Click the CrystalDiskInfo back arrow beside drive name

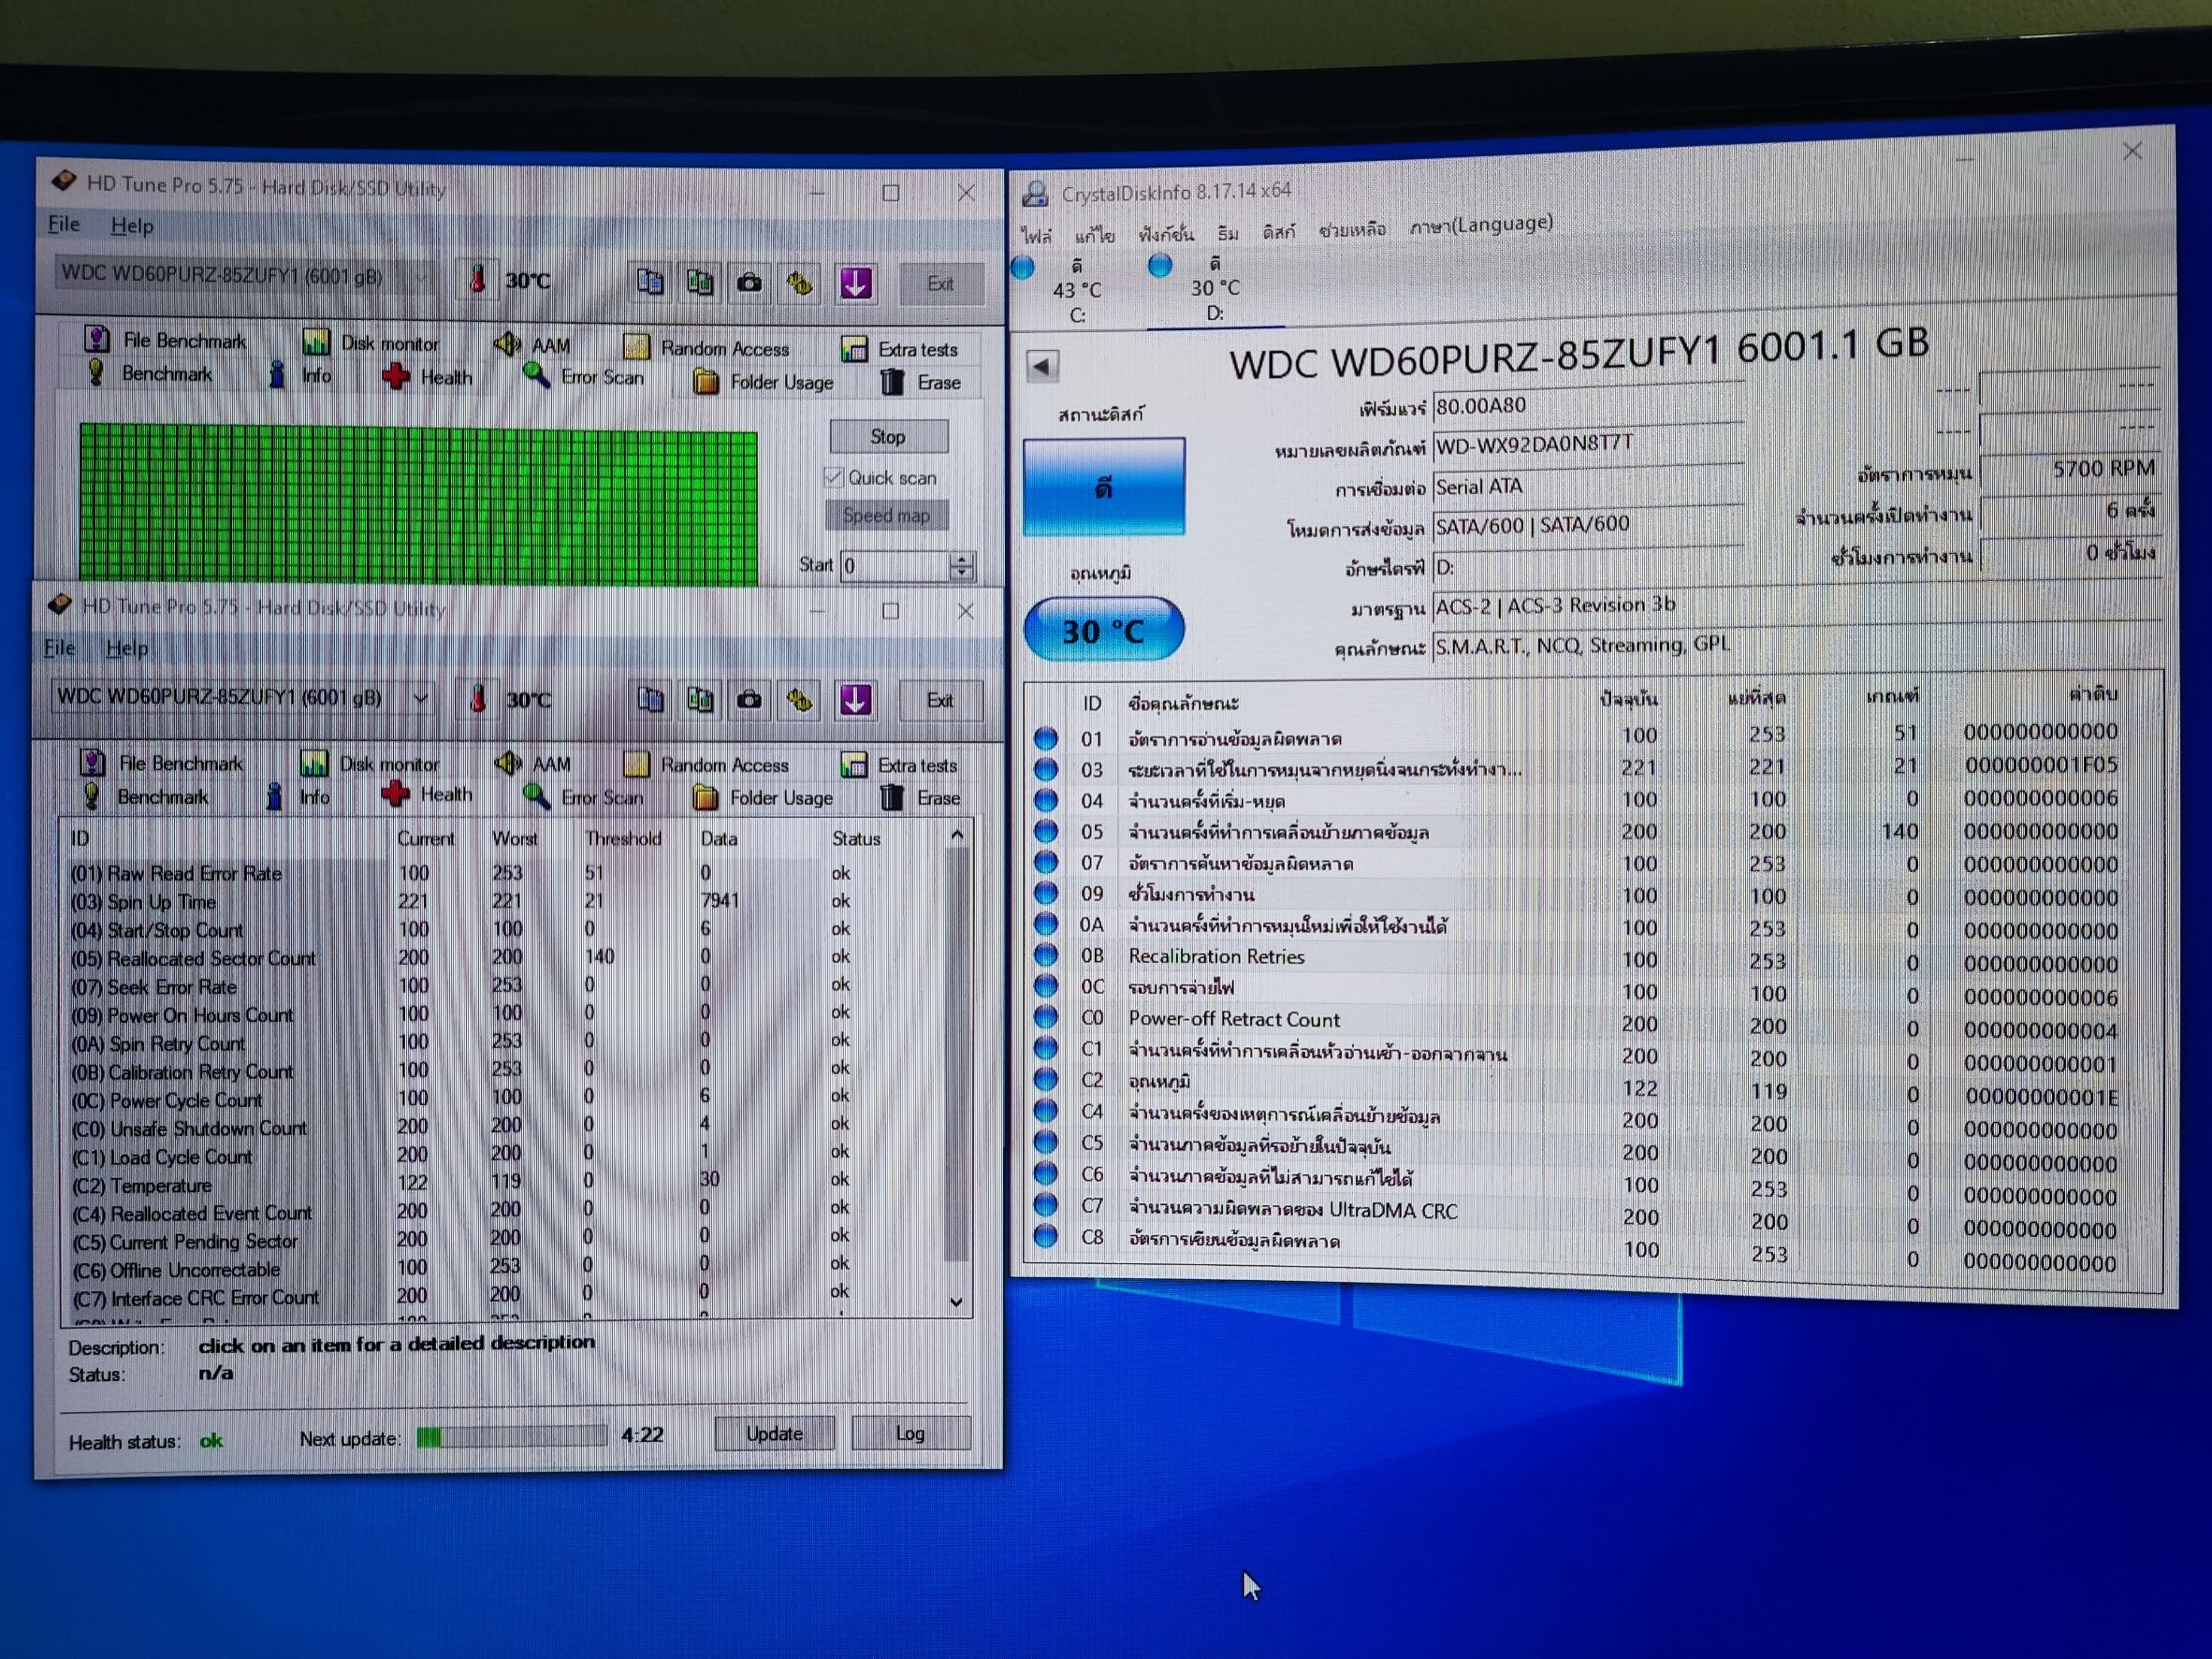1042,366
